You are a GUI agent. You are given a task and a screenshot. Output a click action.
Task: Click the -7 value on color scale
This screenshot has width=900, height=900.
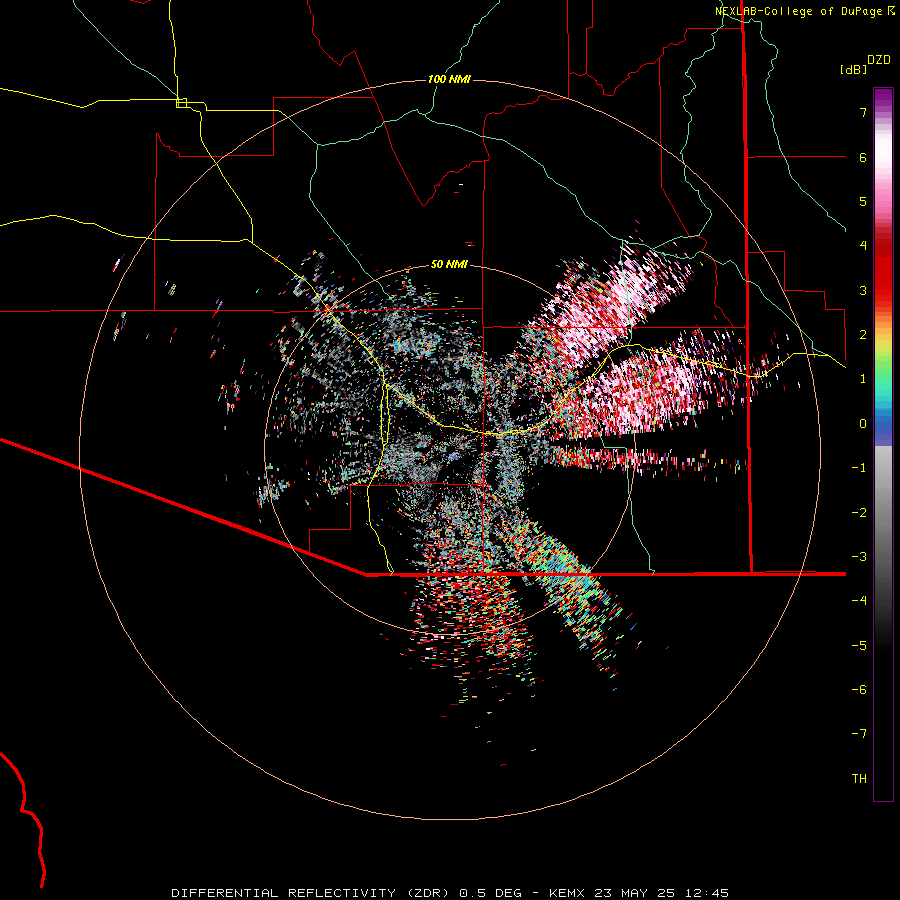click(x=859, y=734)
